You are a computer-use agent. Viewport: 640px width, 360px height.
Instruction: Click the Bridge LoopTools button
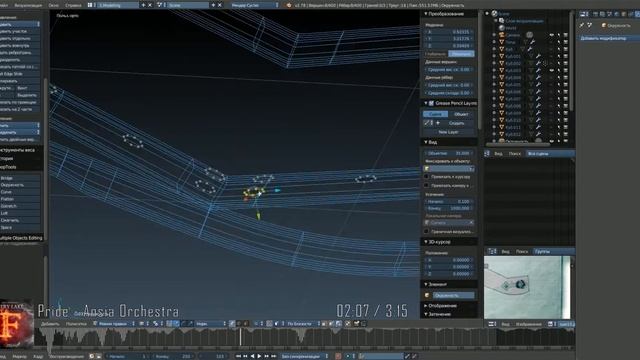click(x=20, y=178)
